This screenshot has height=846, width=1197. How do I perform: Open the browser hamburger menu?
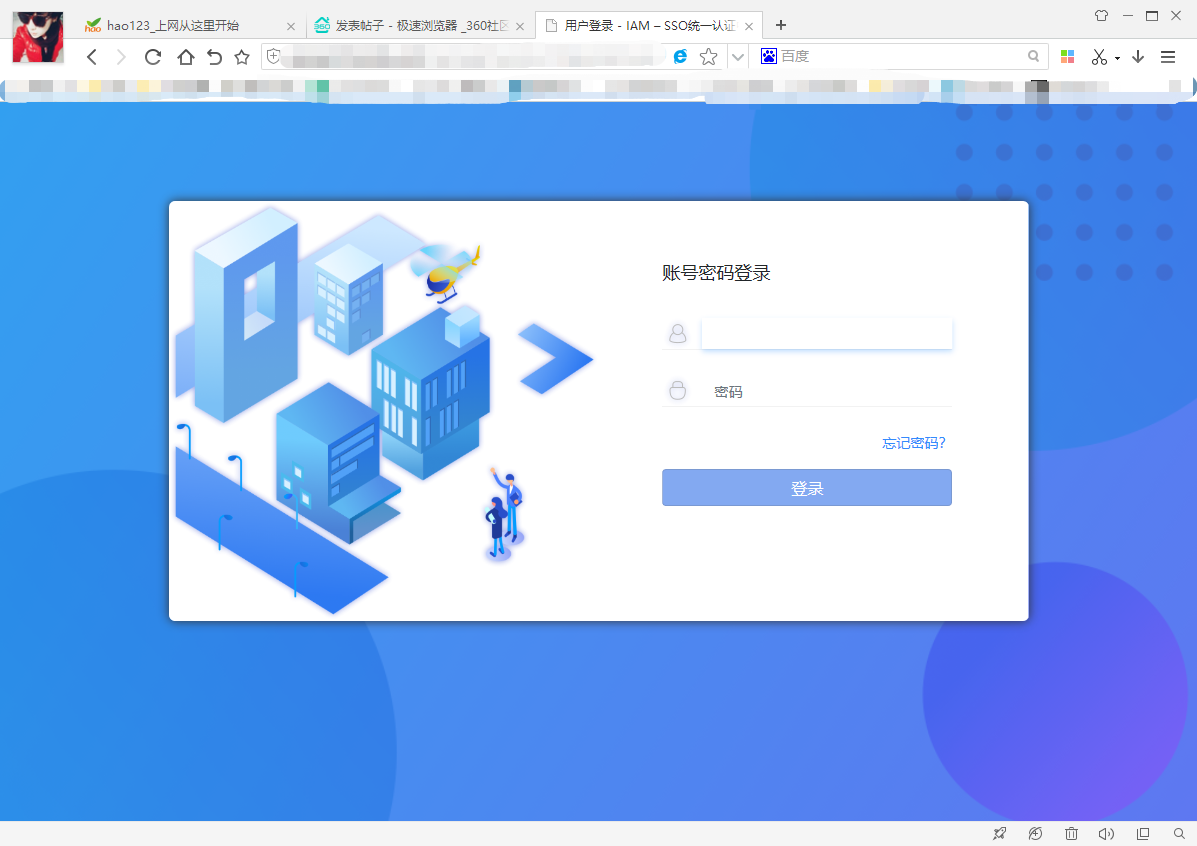click(1167, 57)
